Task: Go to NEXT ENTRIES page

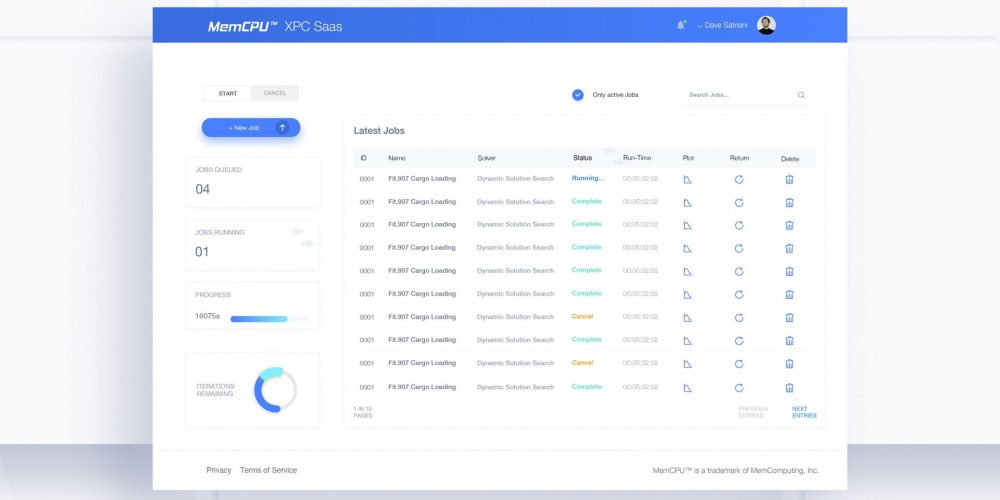Action: click(x=803, y=411)
